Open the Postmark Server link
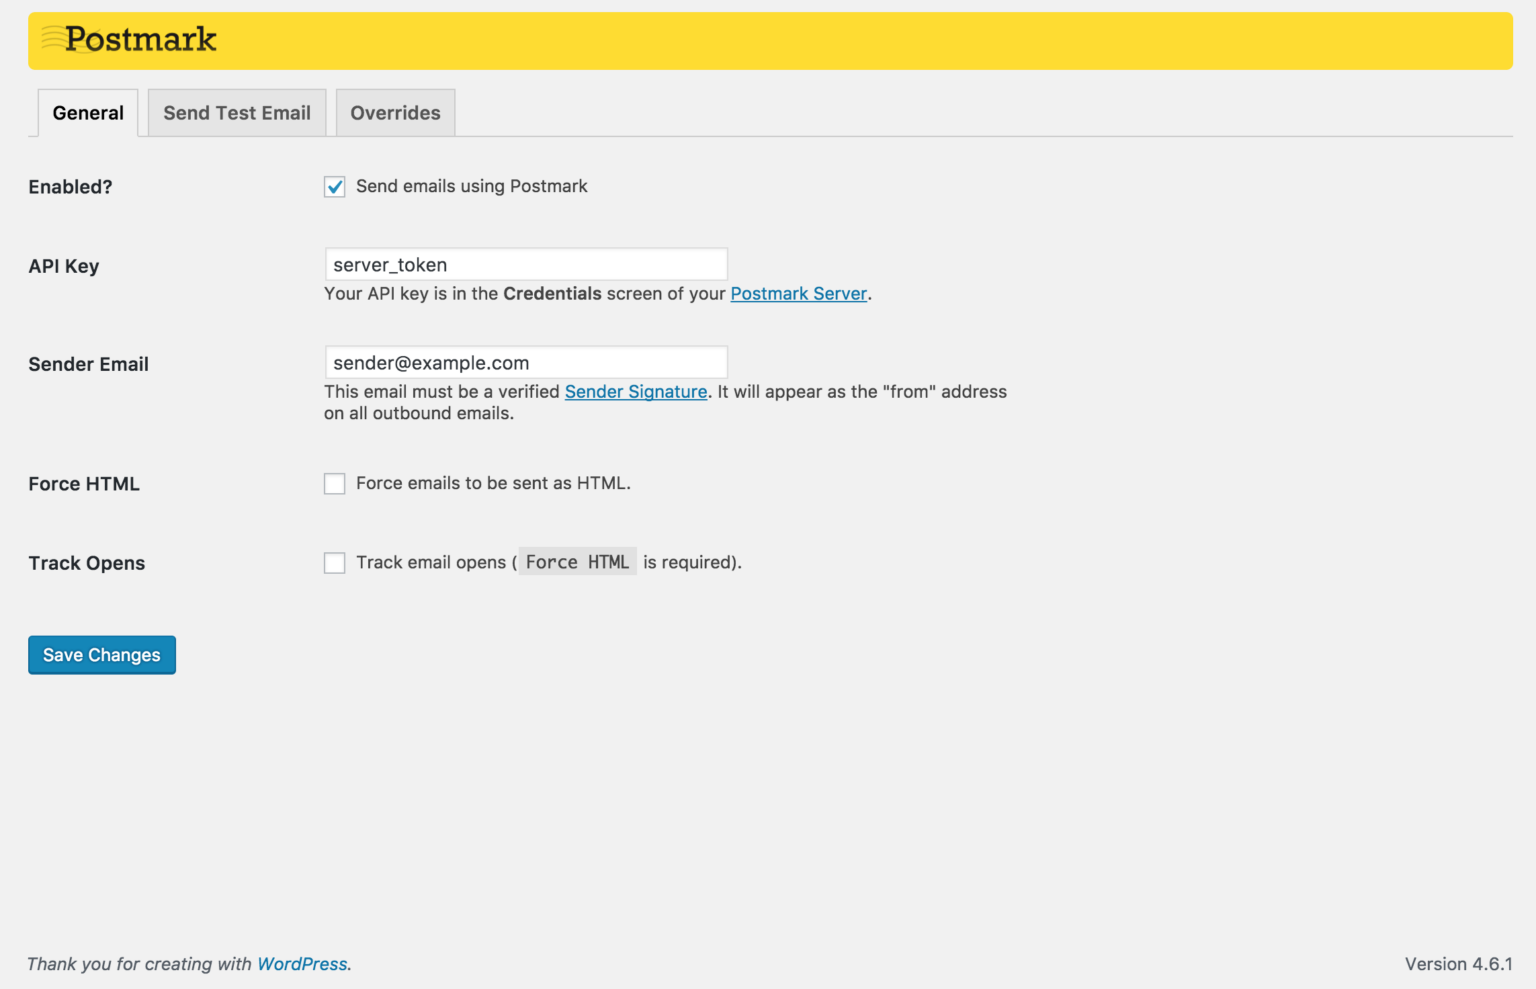This screenshot has width=1536, height=989. [x=798, y=293]
